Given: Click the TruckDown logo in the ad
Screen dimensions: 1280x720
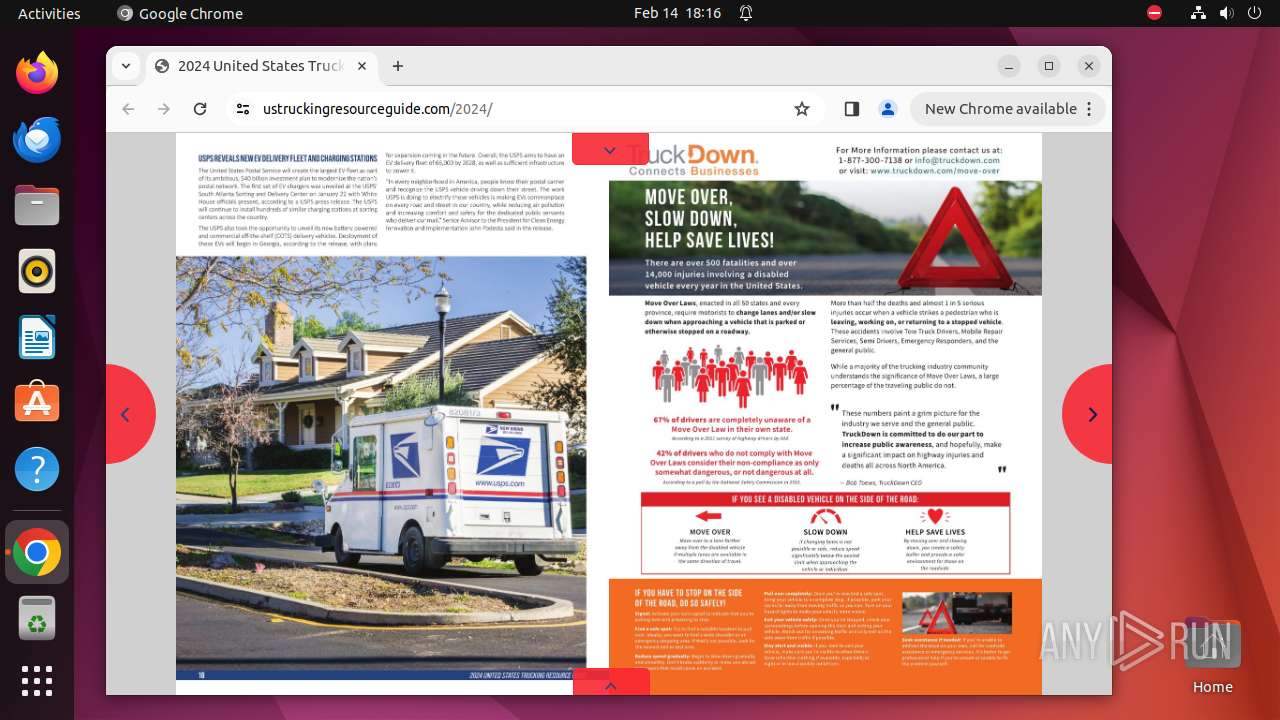Looking at the screenshot, I should point(692,160).
